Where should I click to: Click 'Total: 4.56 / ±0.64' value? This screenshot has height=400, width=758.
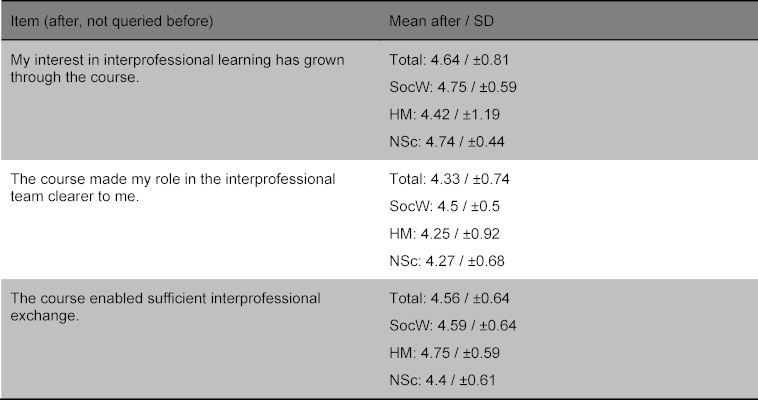point(450,298)
